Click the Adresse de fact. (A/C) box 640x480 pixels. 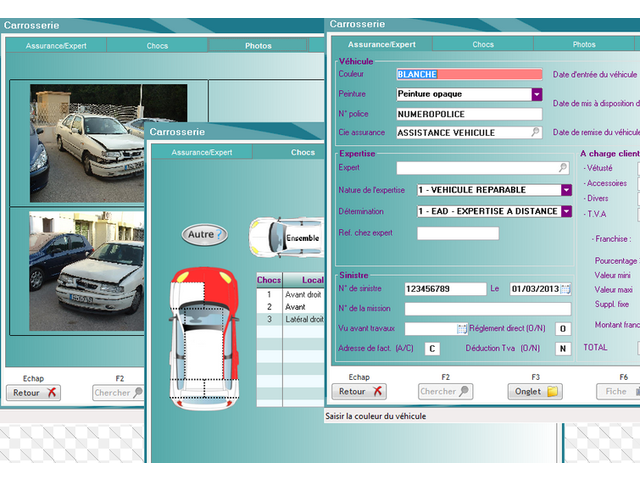[432, 349]
